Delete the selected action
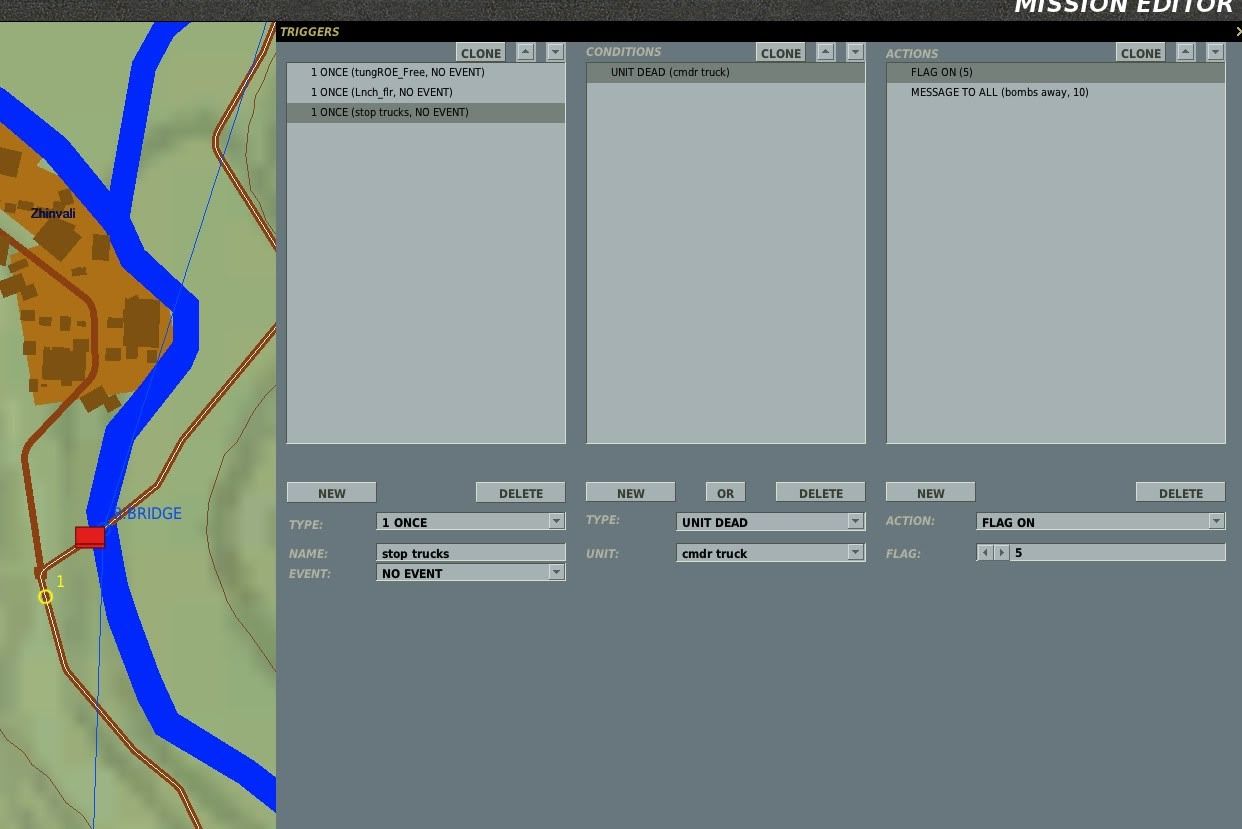Viewport: 1242px width, 829px height. (1181, 493)
